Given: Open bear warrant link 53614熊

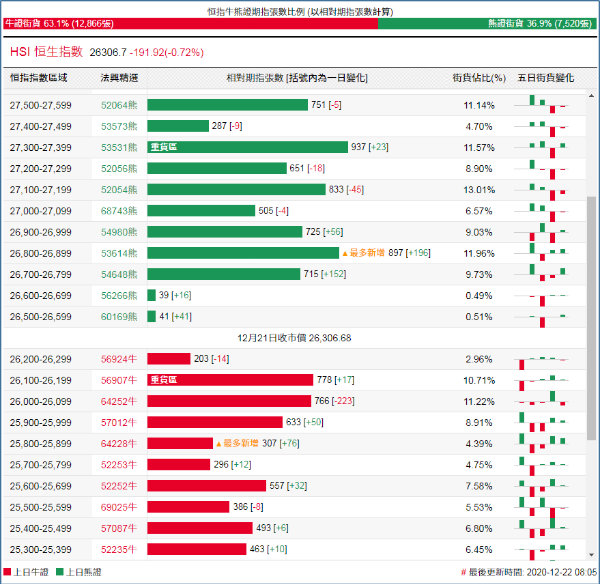Looking at the screenshot, I should 119,253.
